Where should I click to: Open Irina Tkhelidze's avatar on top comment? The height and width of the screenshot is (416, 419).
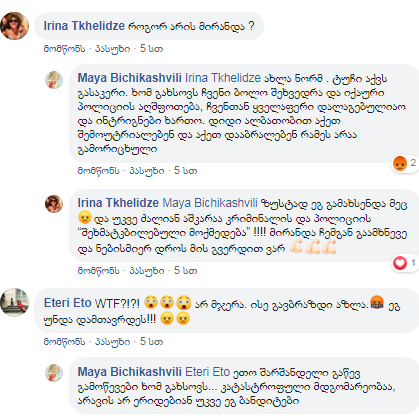[14, 26]
